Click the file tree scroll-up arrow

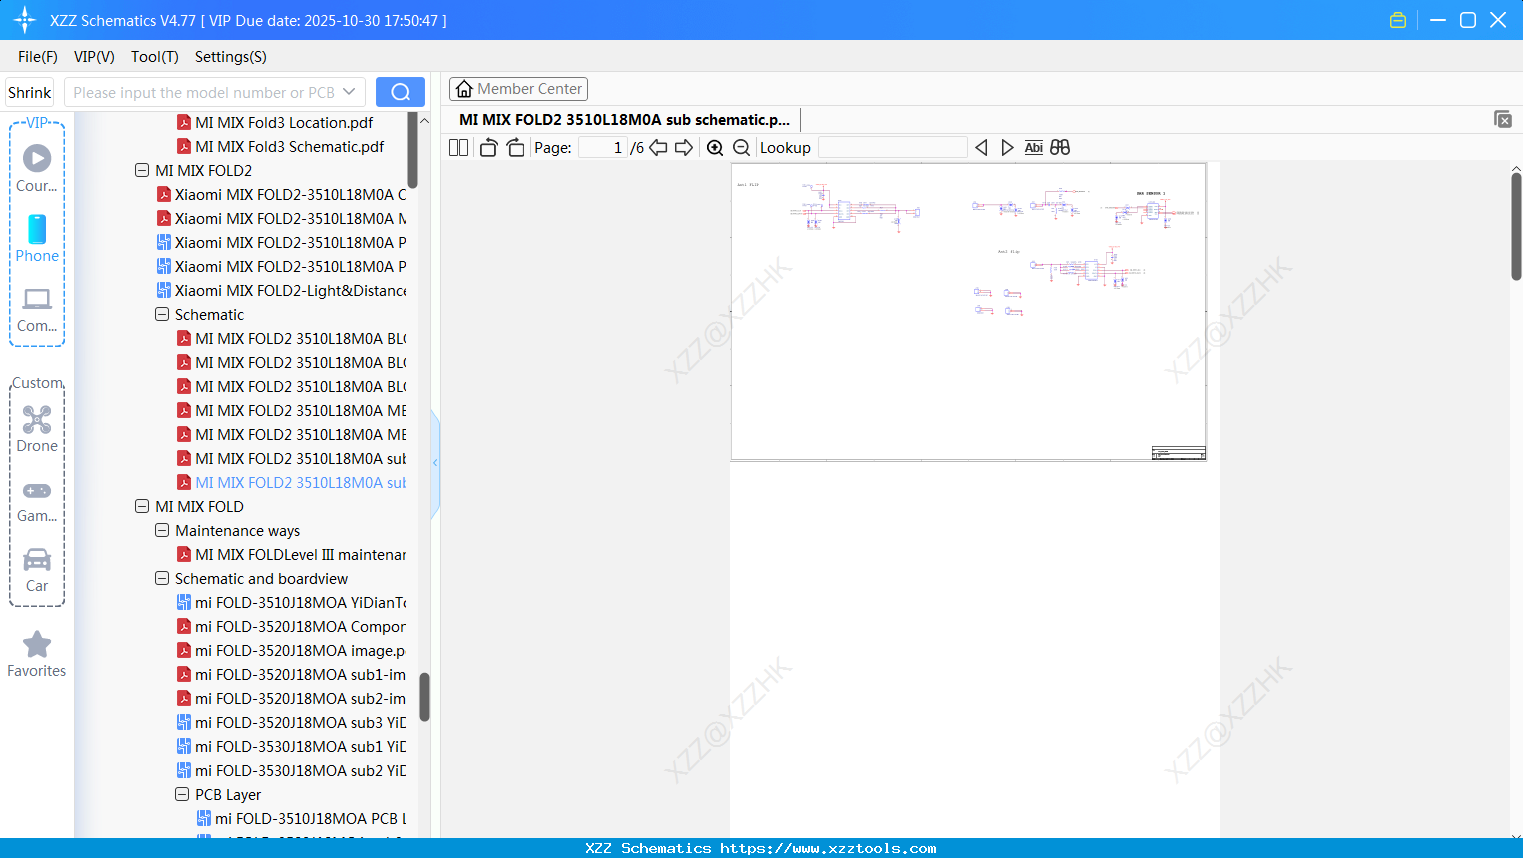click(x=424, y=120)
